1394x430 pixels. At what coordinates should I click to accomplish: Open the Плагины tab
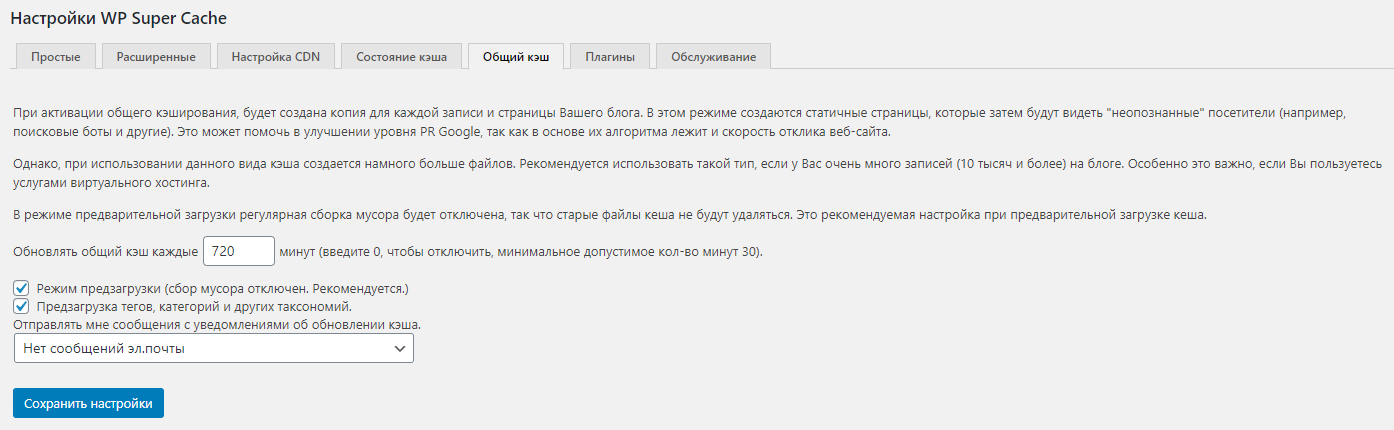click(x=610, y=57)
